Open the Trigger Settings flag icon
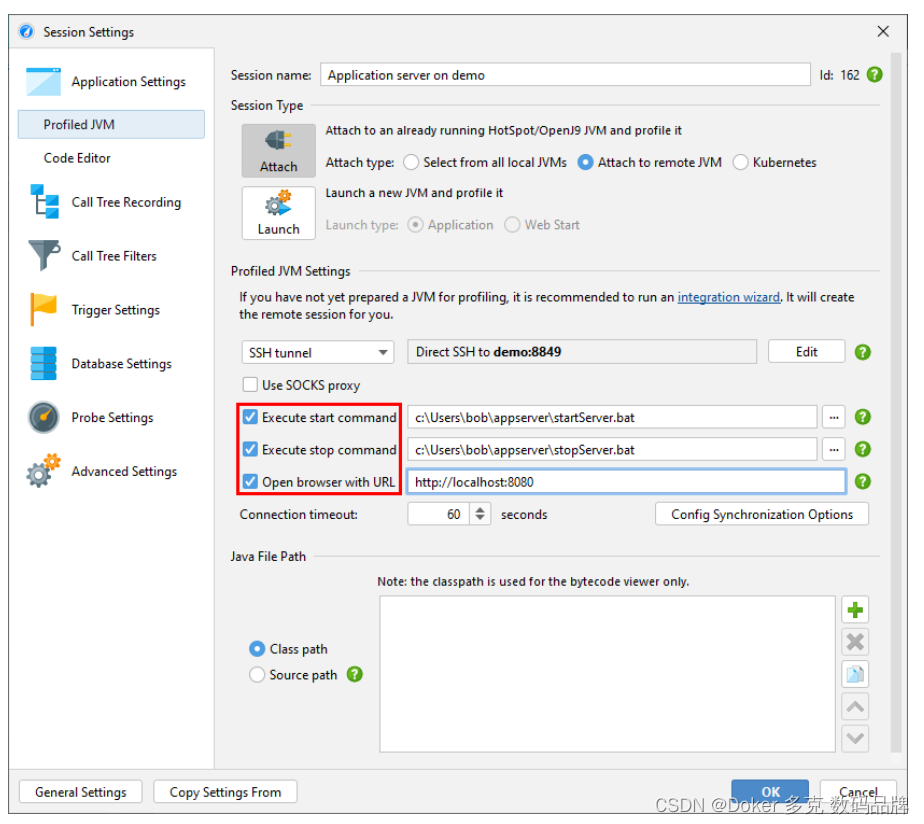The width and height of the screenshot is (924, 824). point(42,309)
